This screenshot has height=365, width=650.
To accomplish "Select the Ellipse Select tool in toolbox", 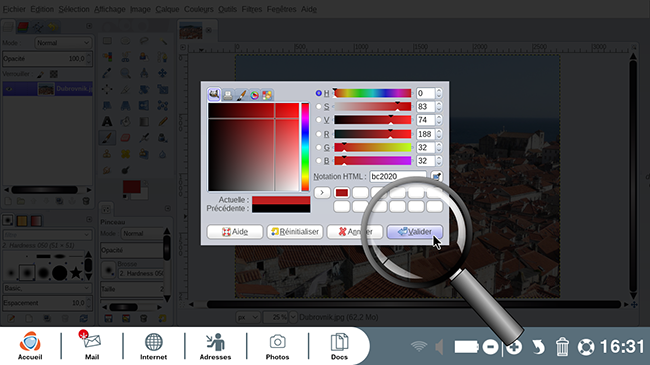I will coord(126,41).
